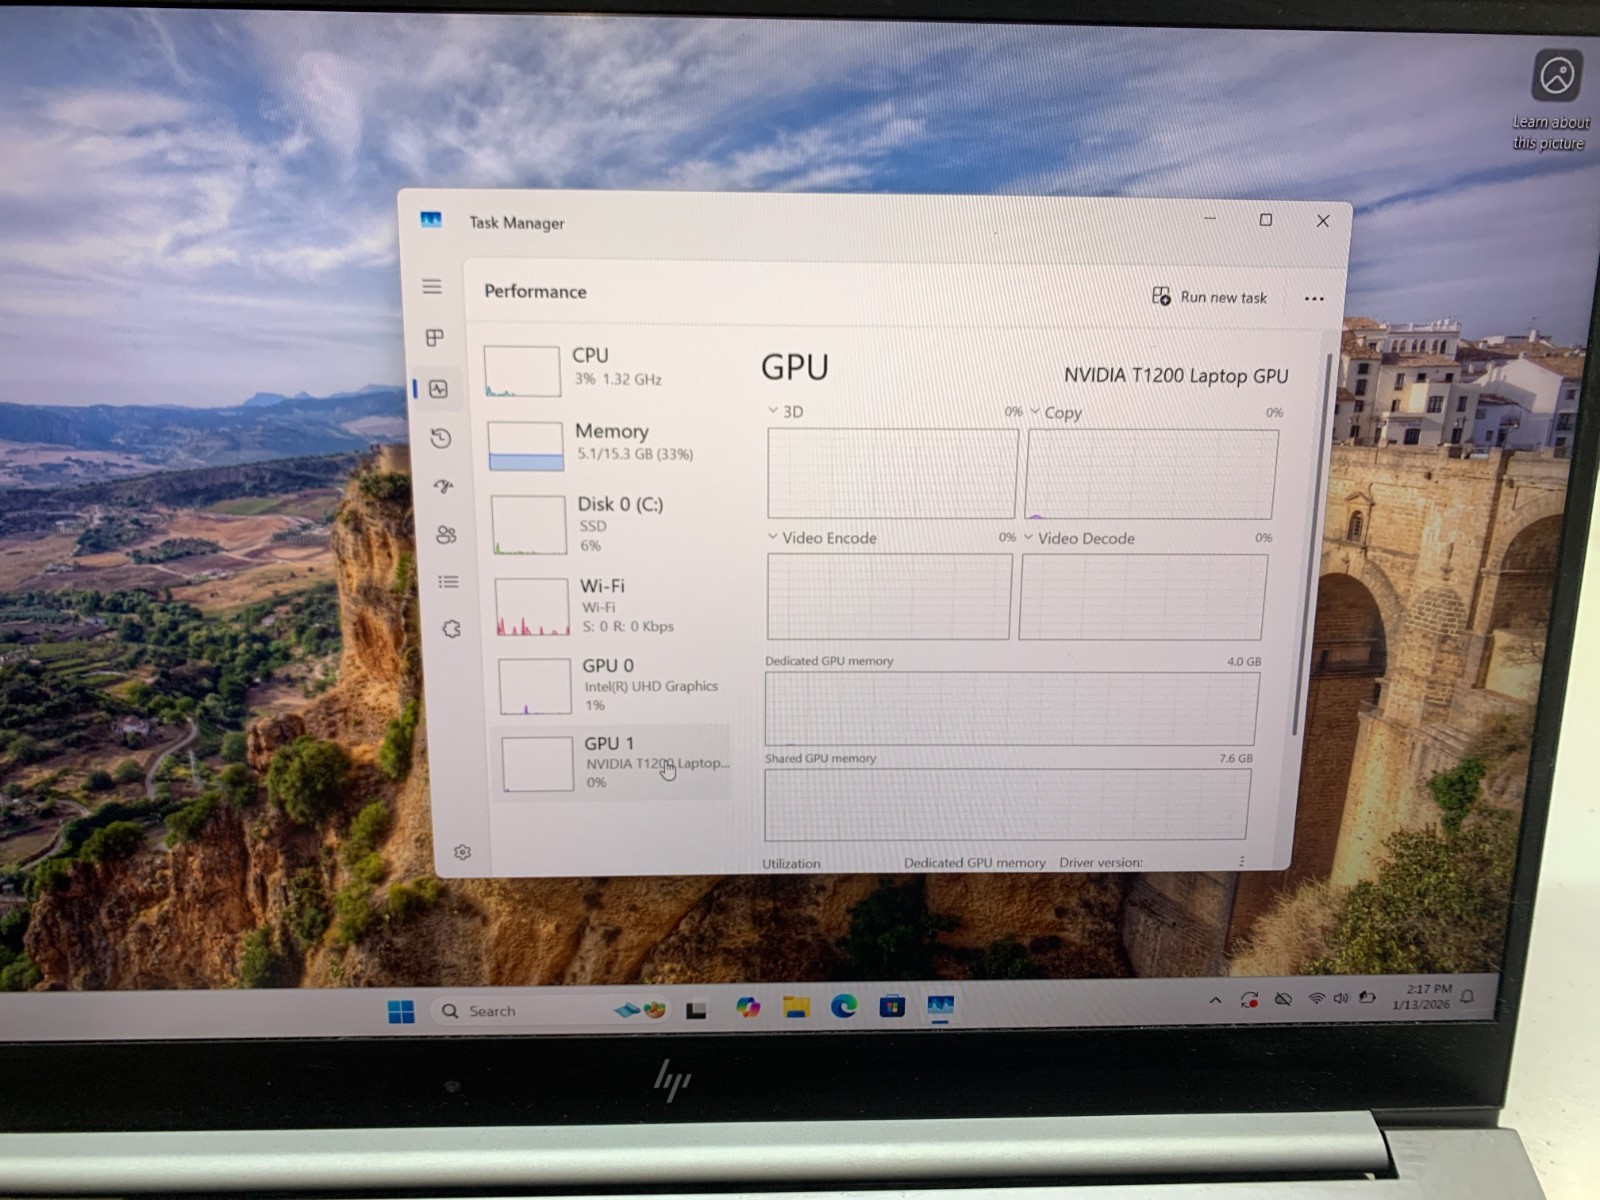Open the Users page icon

(x=446, y=534)
